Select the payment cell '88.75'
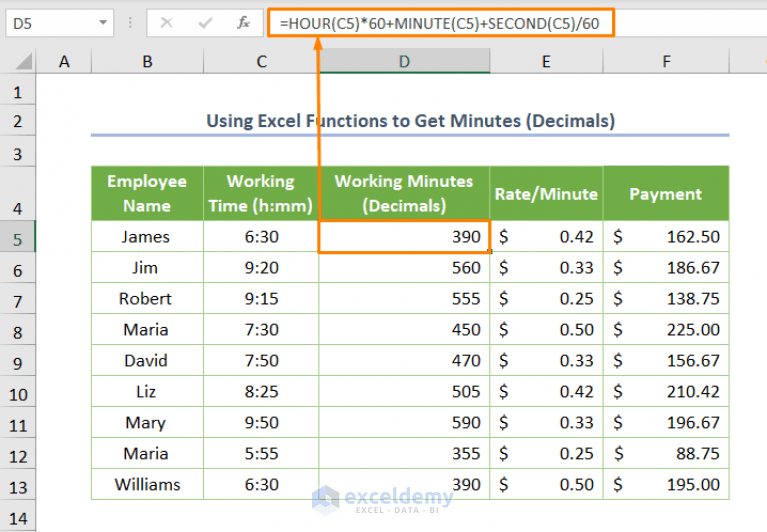The width and height of the screenshot is (767, 532). tap(666, 453)
